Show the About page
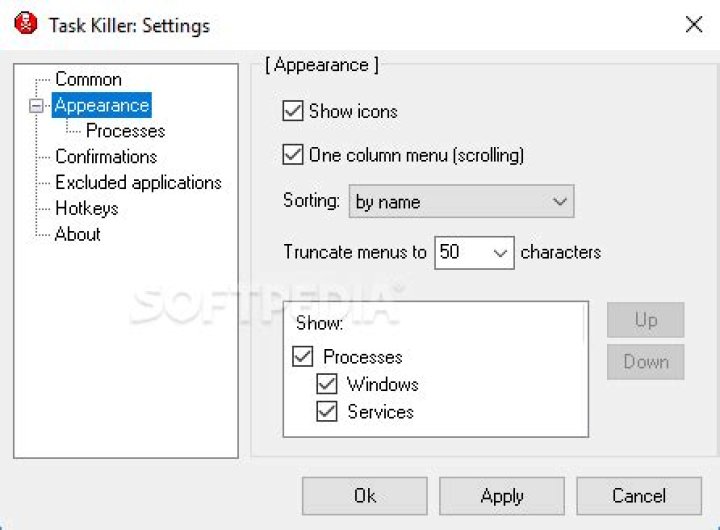720x530 pixels. (x=78, y=234)
